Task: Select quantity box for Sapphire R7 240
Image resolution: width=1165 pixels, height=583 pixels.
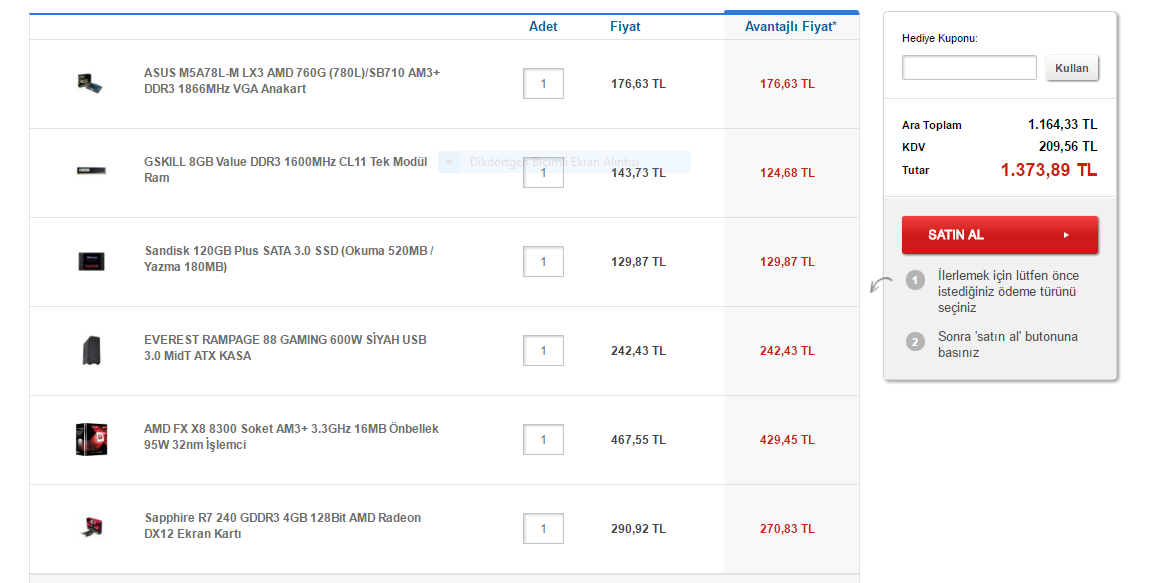Action: 543,529
